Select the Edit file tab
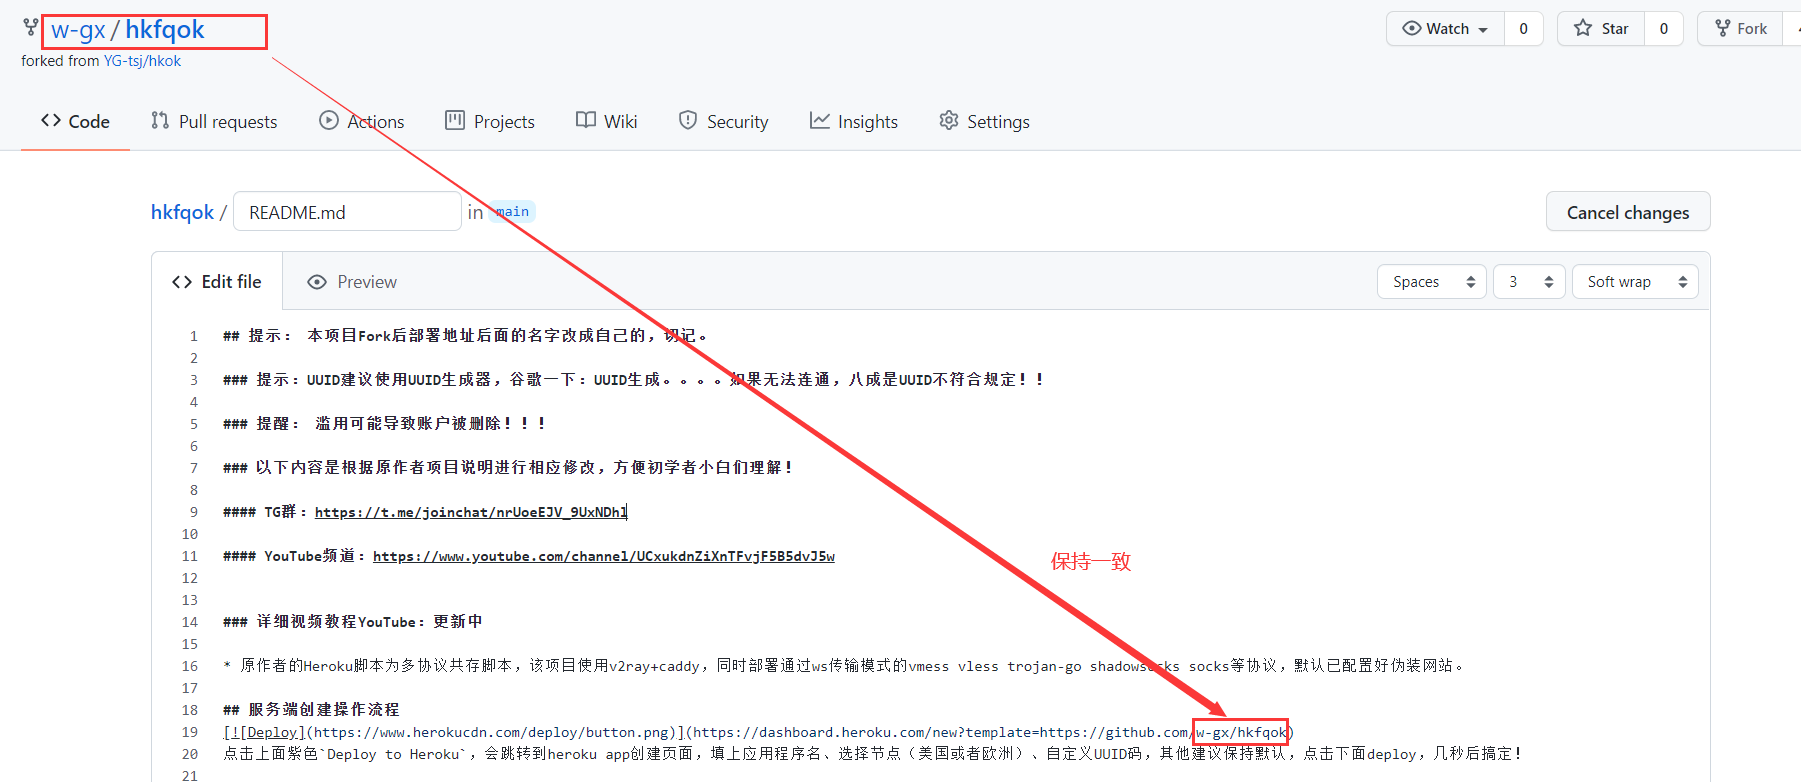This screenshot has width=1801, height=782. coord(217,282)
